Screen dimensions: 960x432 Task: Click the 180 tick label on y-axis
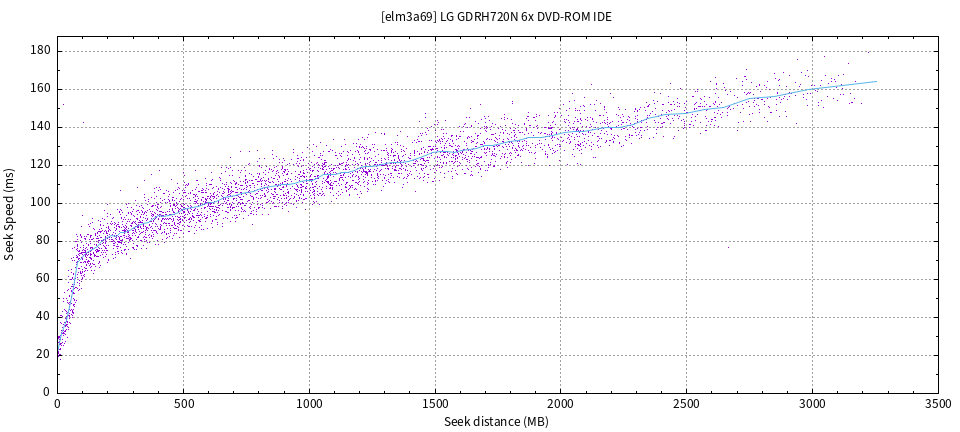[41, 51]
